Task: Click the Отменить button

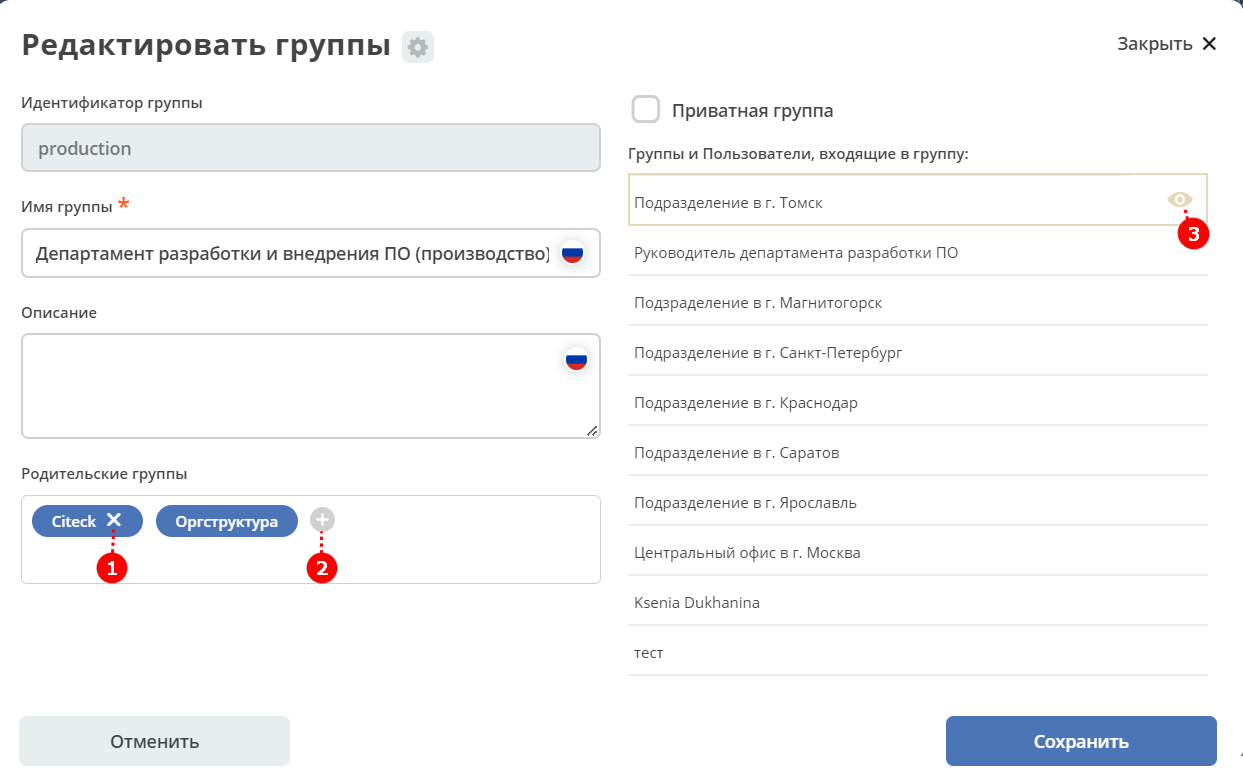Action: (155, 741)
